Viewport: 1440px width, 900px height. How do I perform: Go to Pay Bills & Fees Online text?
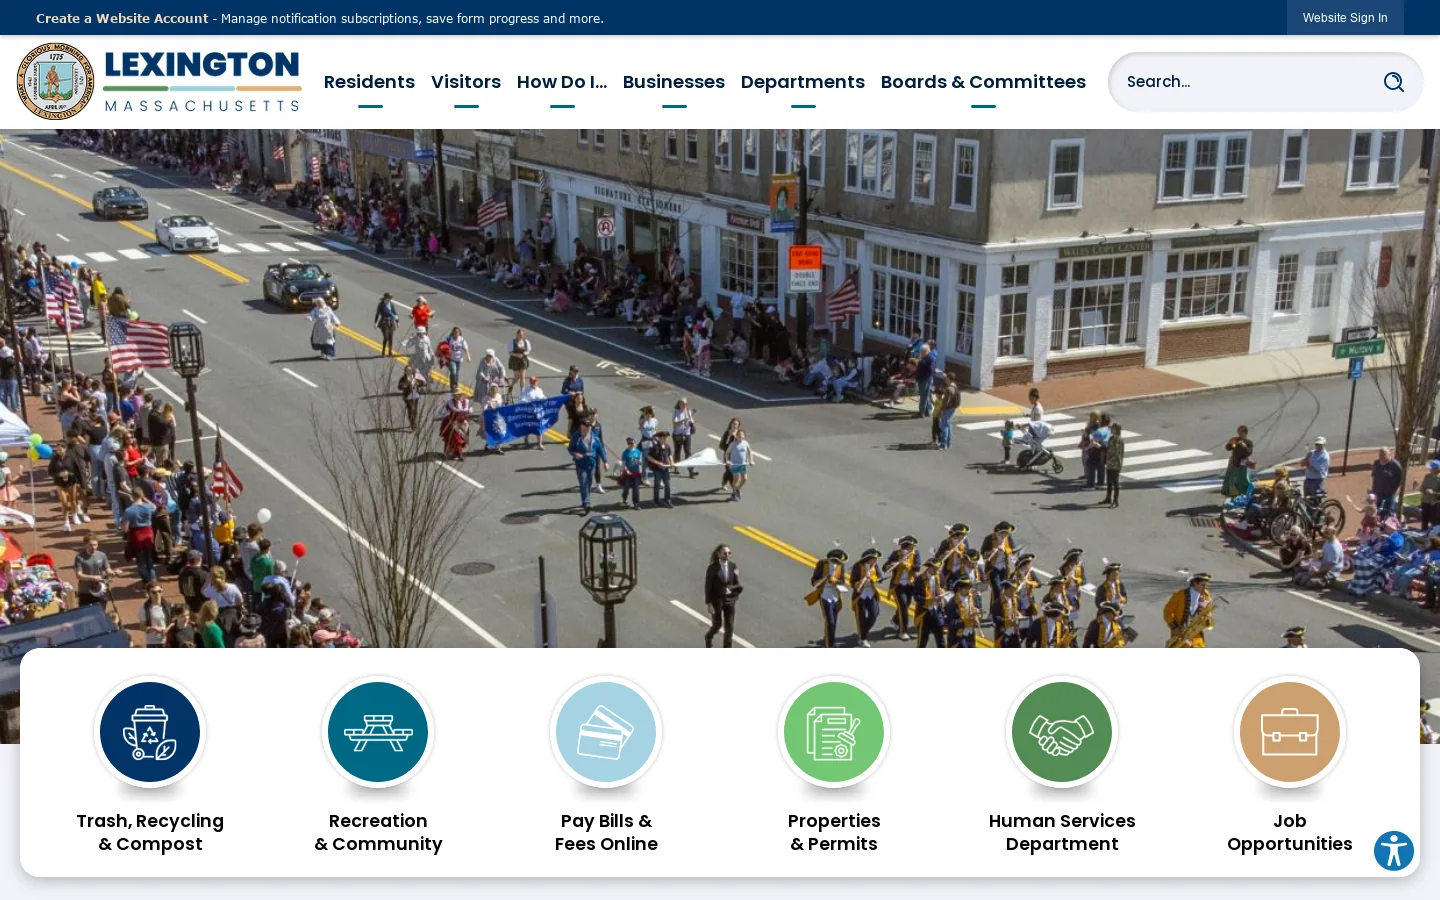coord(606,832)
